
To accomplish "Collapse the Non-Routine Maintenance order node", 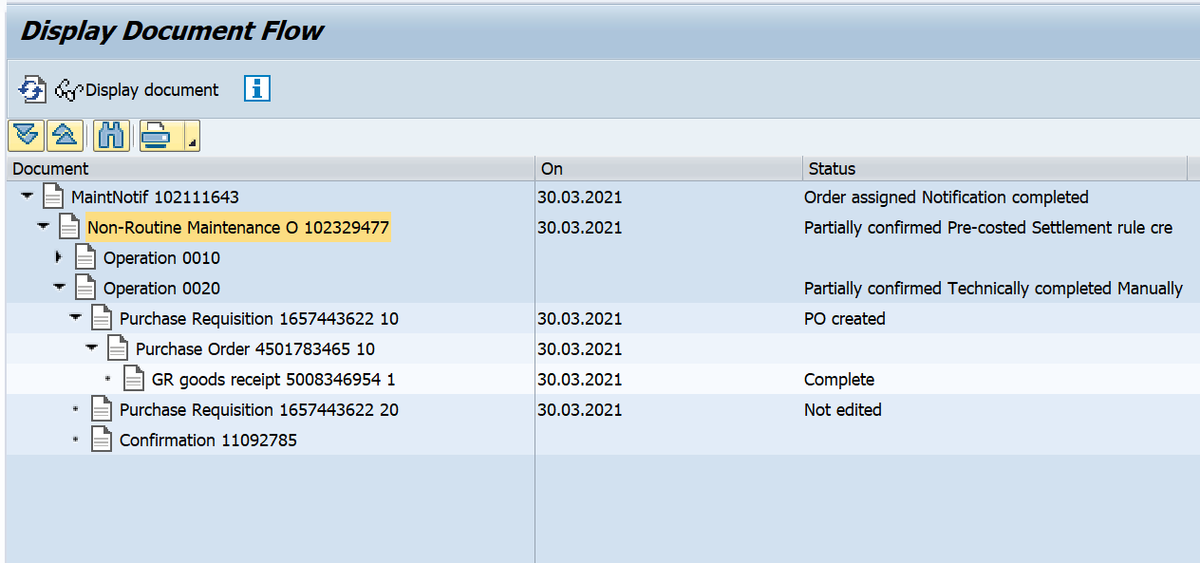I will (x=43, y=226).
